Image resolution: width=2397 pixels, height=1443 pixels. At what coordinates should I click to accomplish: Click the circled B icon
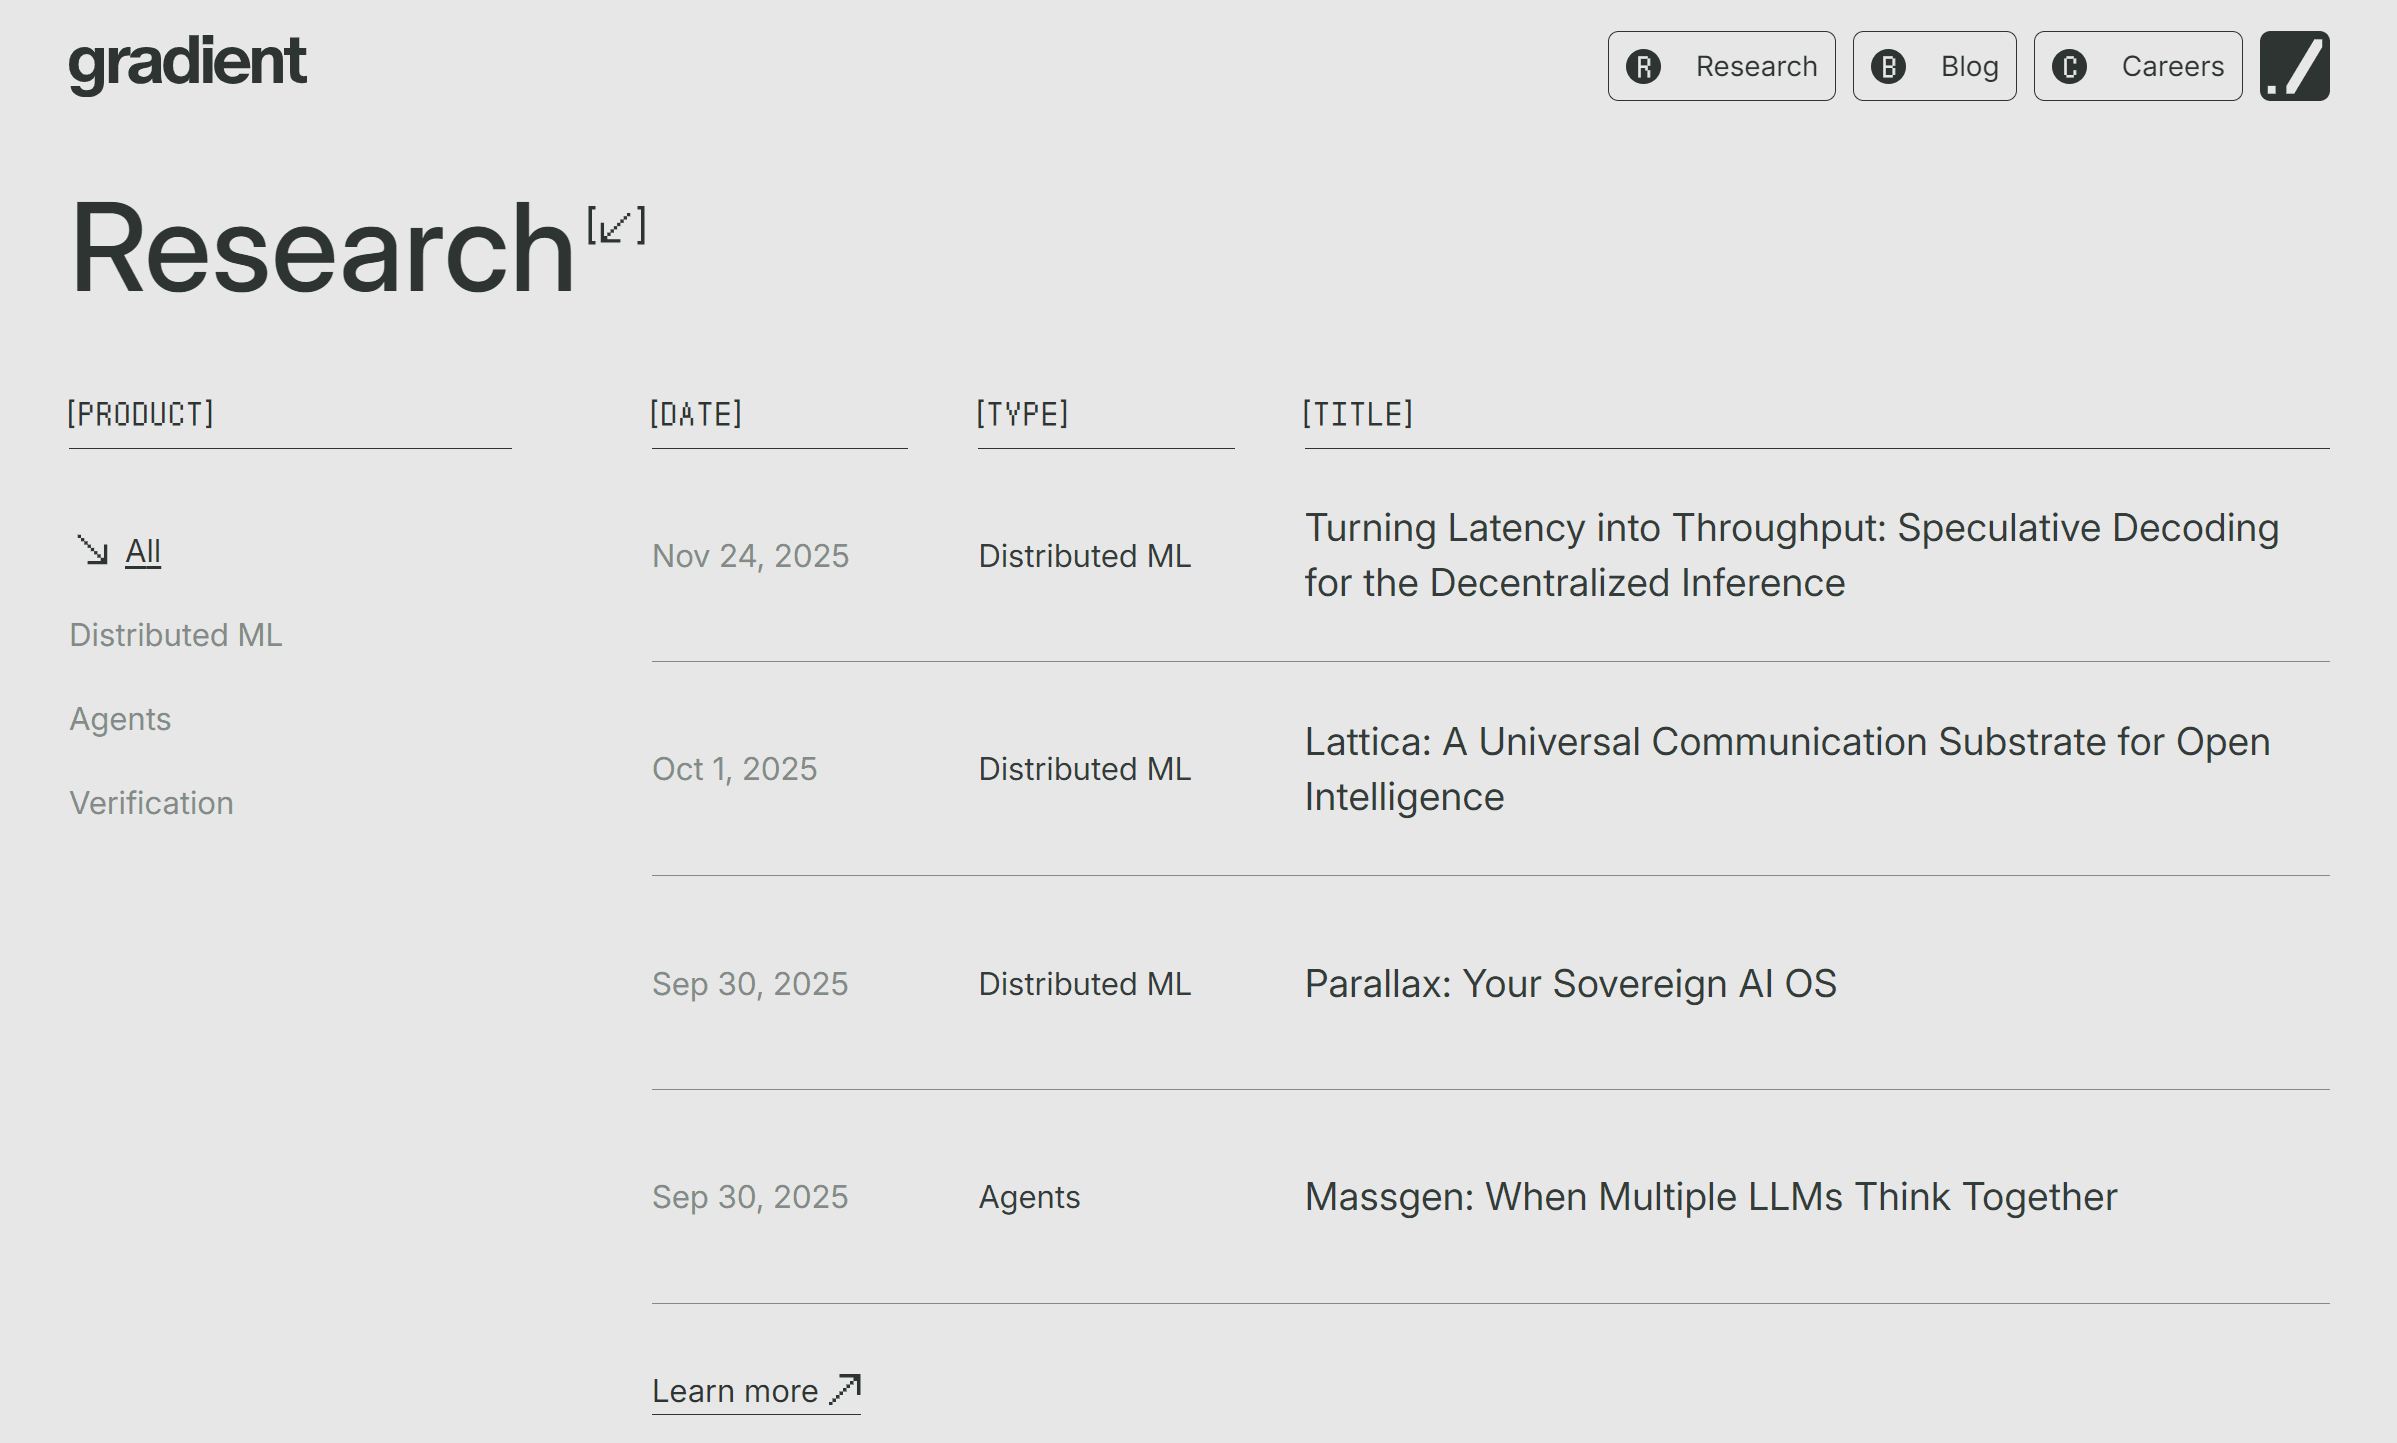[x=1888, y=67]
